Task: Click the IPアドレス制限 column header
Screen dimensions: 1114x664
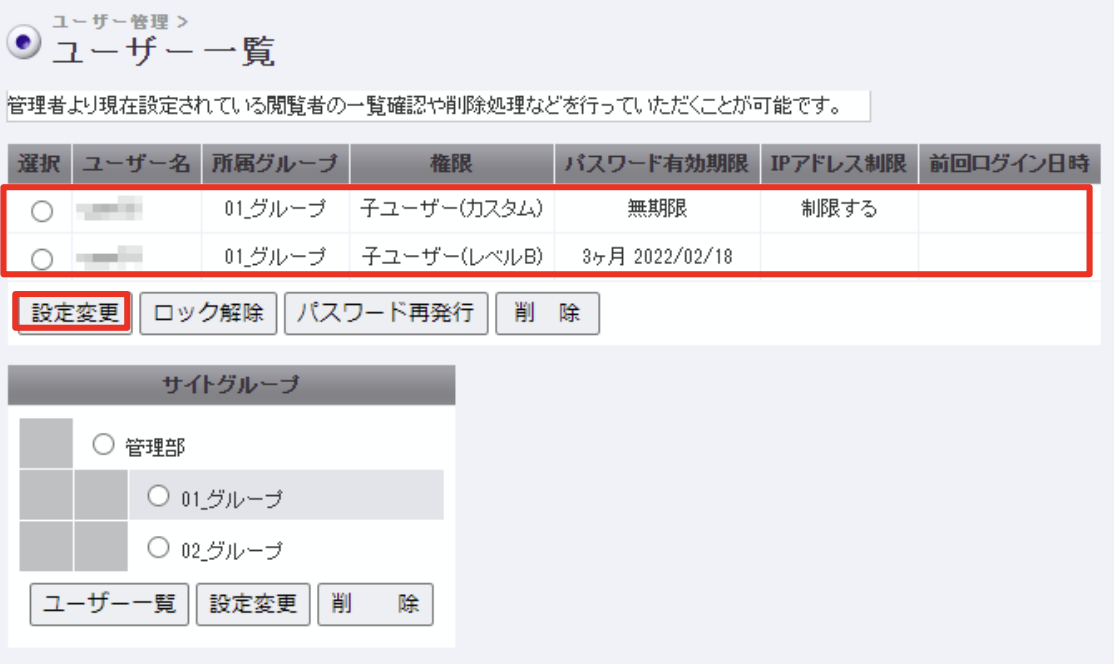Action: coord(839,164)
